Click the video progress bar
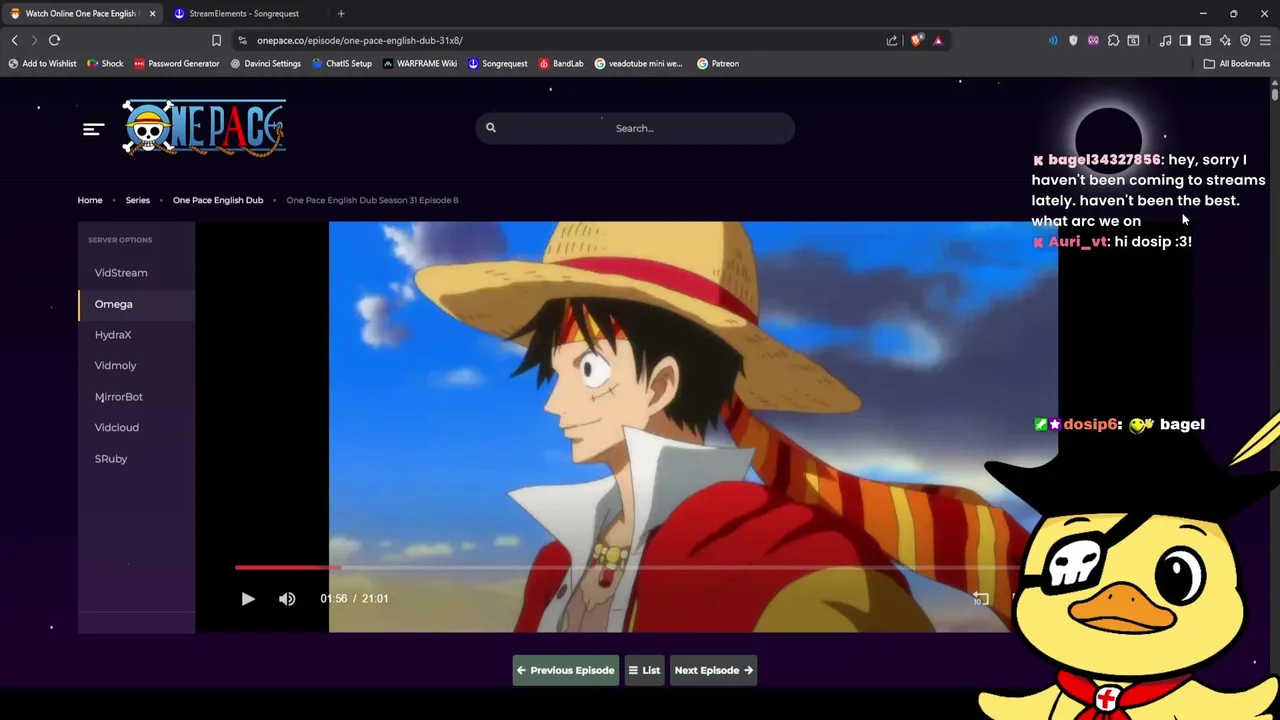 click(x=628, y=567)
